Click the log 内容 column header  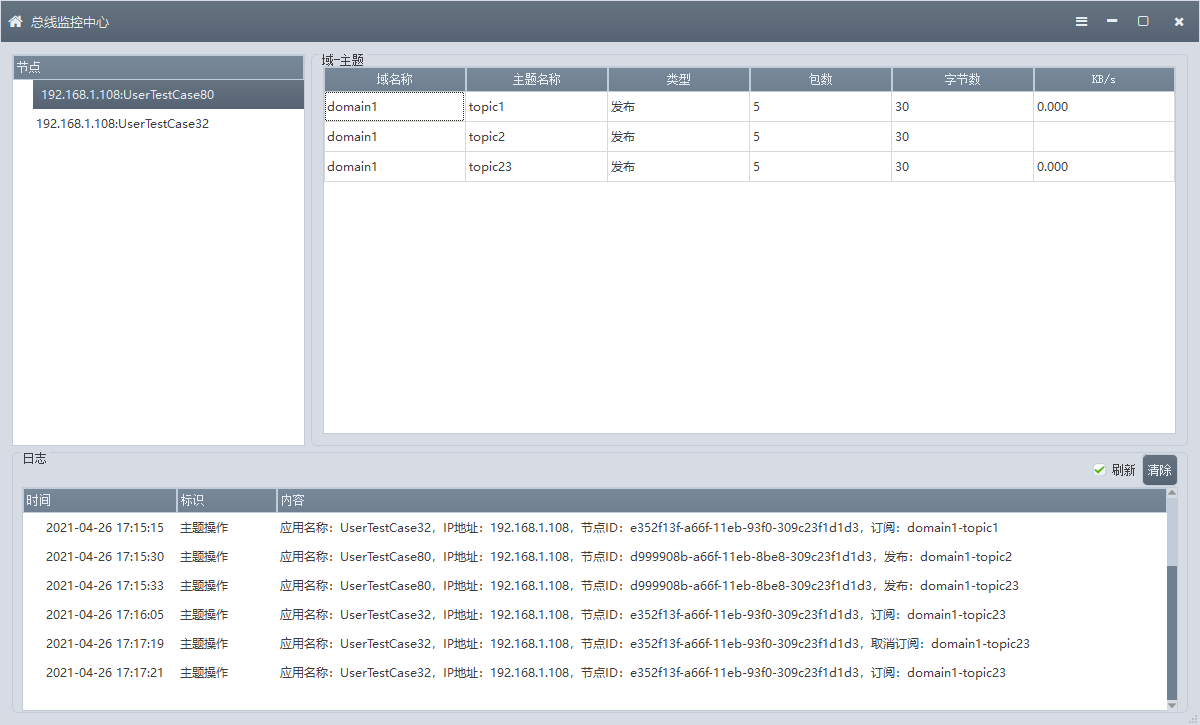pyautogui.click(x=720, y=500)
